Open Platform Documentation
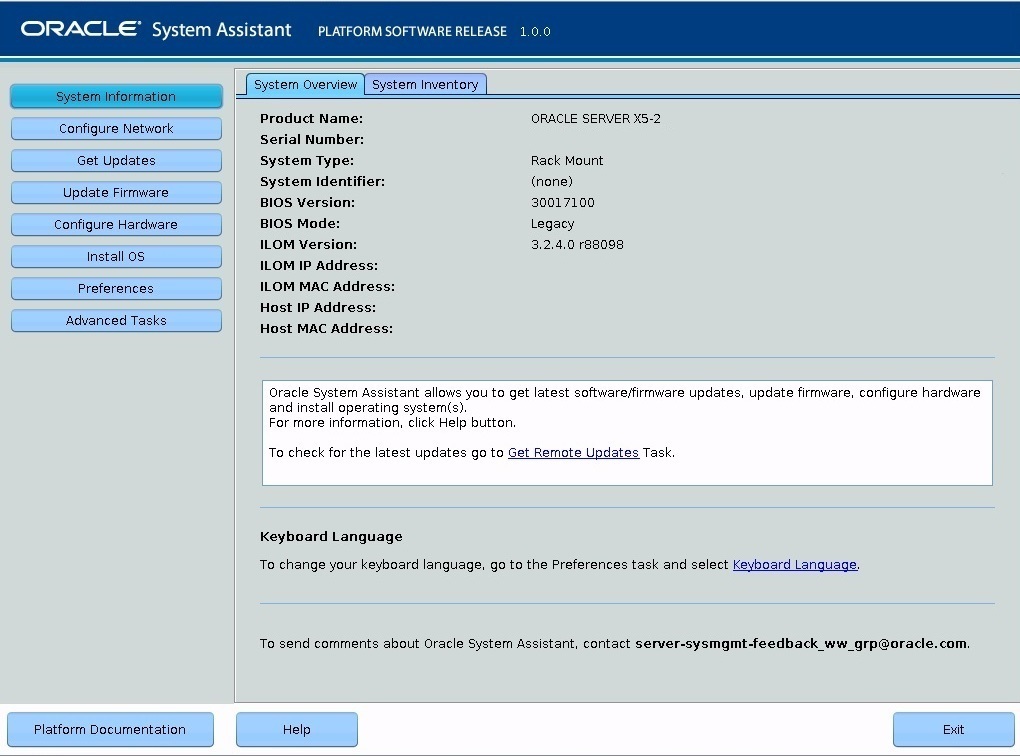 110,729
